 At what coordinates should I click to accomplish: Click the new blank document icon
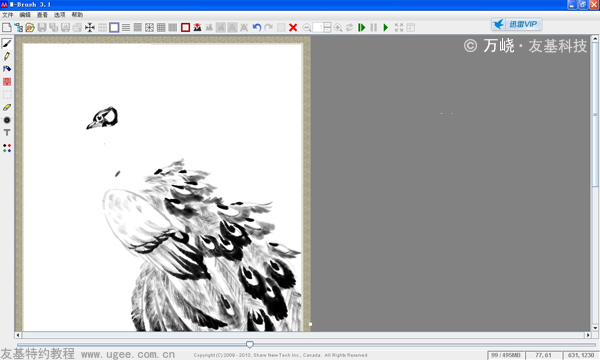click(x=7, y=28)
